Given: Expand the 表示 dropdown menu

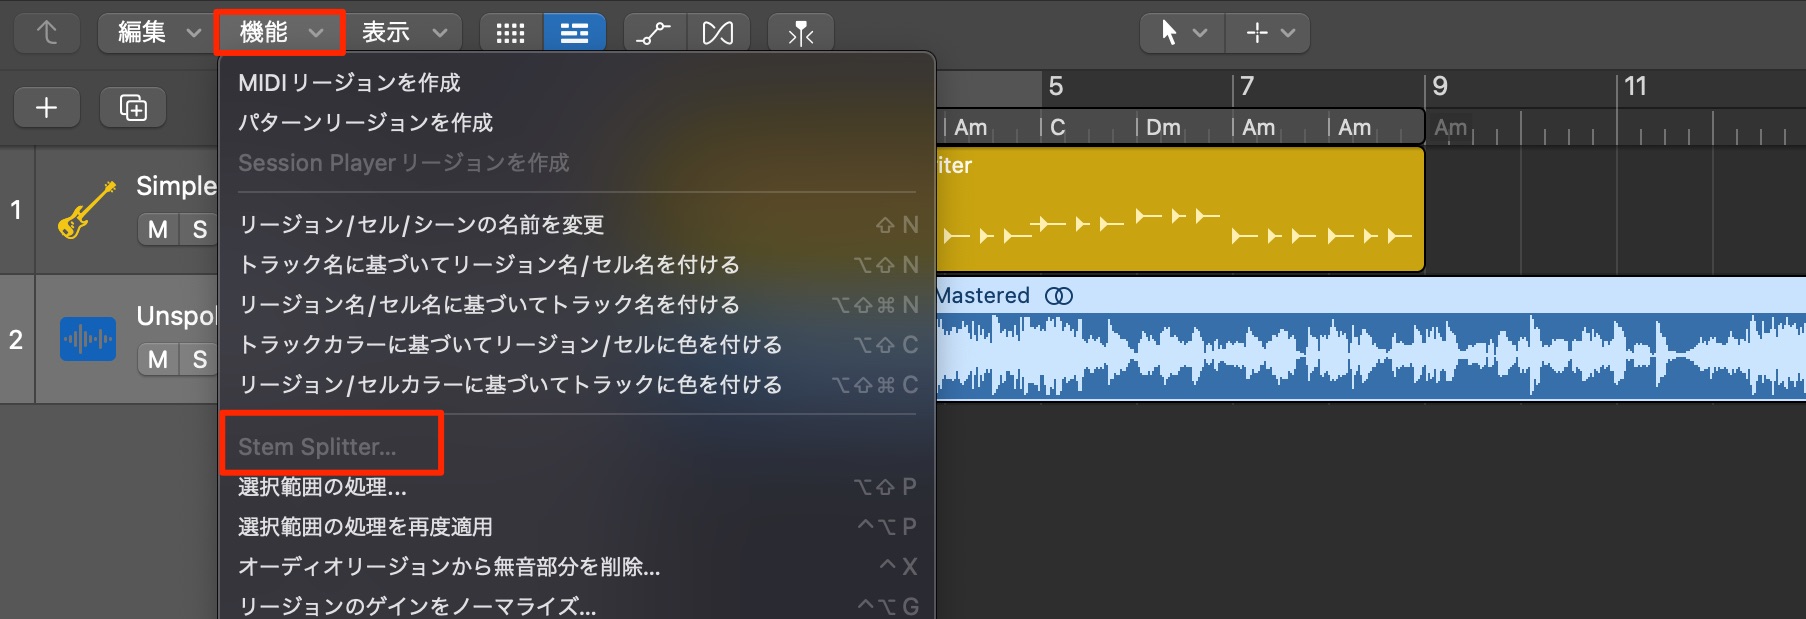Looking at the screenshot, I should pos(404,32).
